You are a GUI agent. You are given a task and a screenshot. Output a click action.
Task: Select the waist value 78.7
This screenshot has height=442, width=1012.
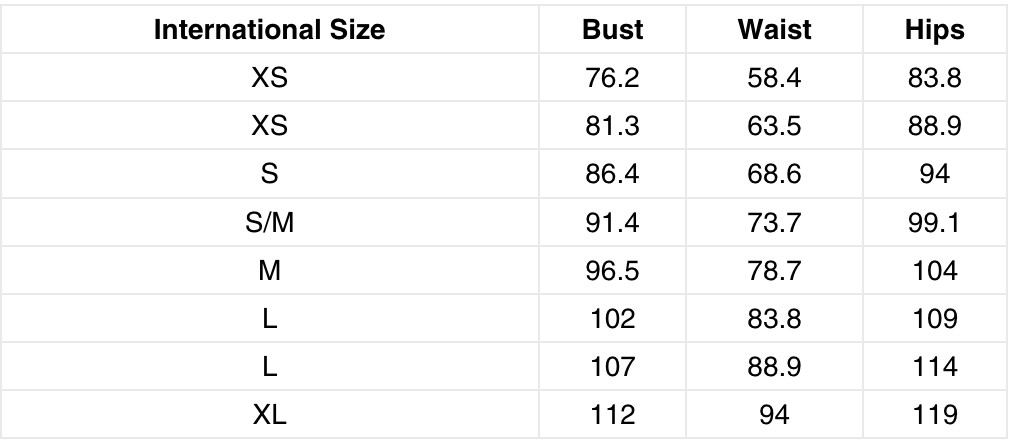(x=773, y=271)
